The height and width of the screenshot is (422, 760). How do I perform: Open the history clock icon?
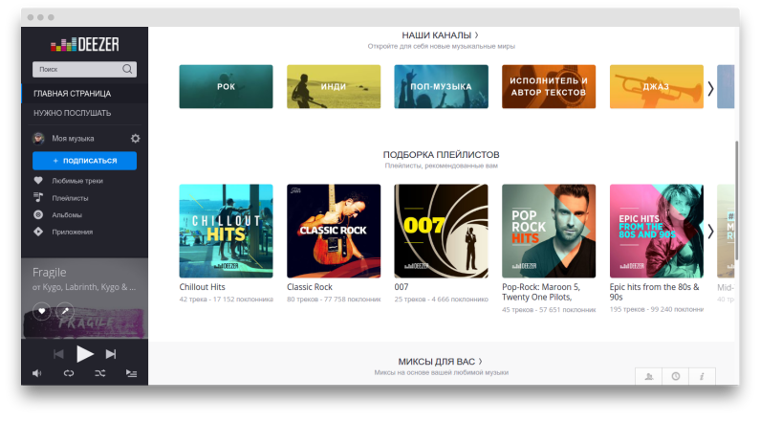pos(676,376)
